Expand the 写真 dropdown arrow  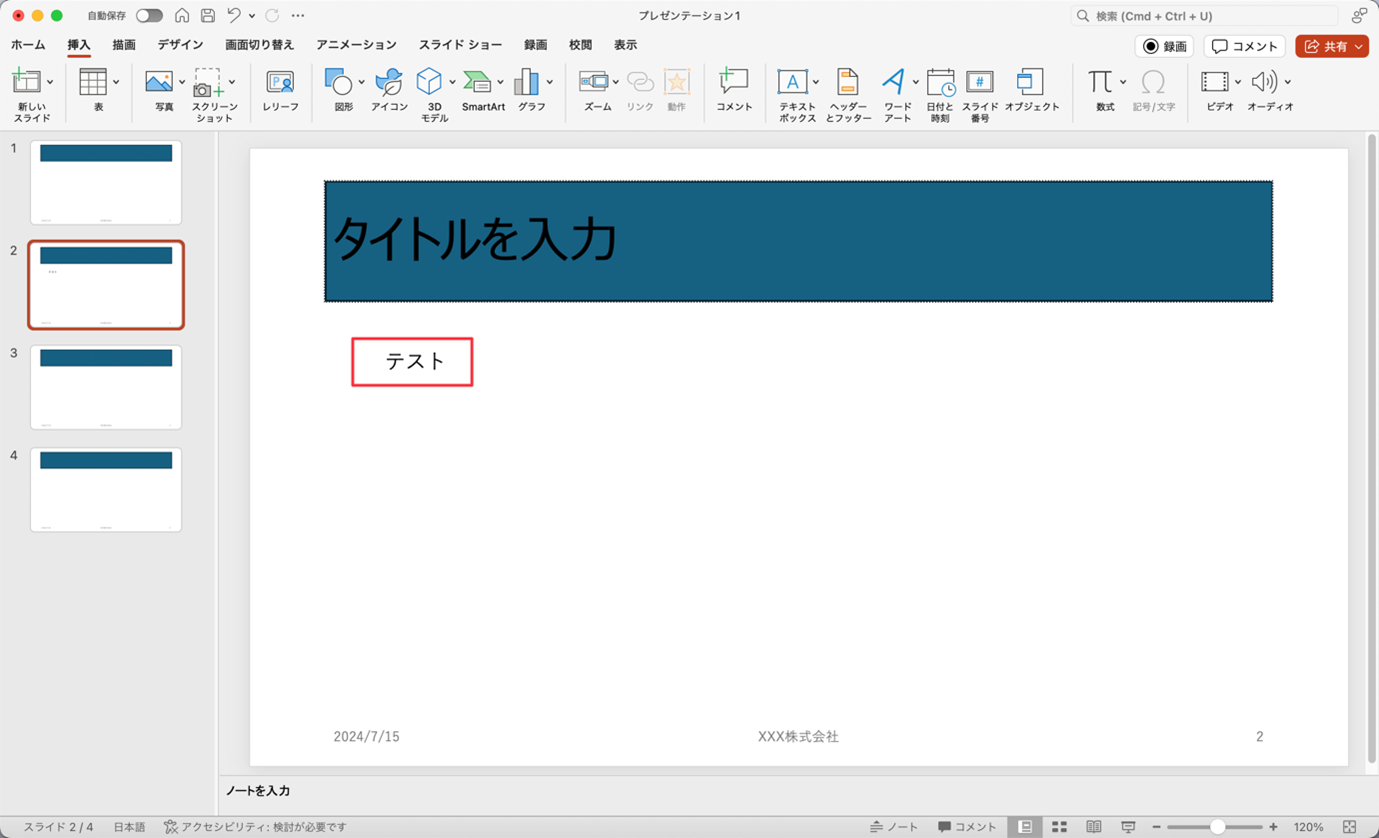[182, 82]
